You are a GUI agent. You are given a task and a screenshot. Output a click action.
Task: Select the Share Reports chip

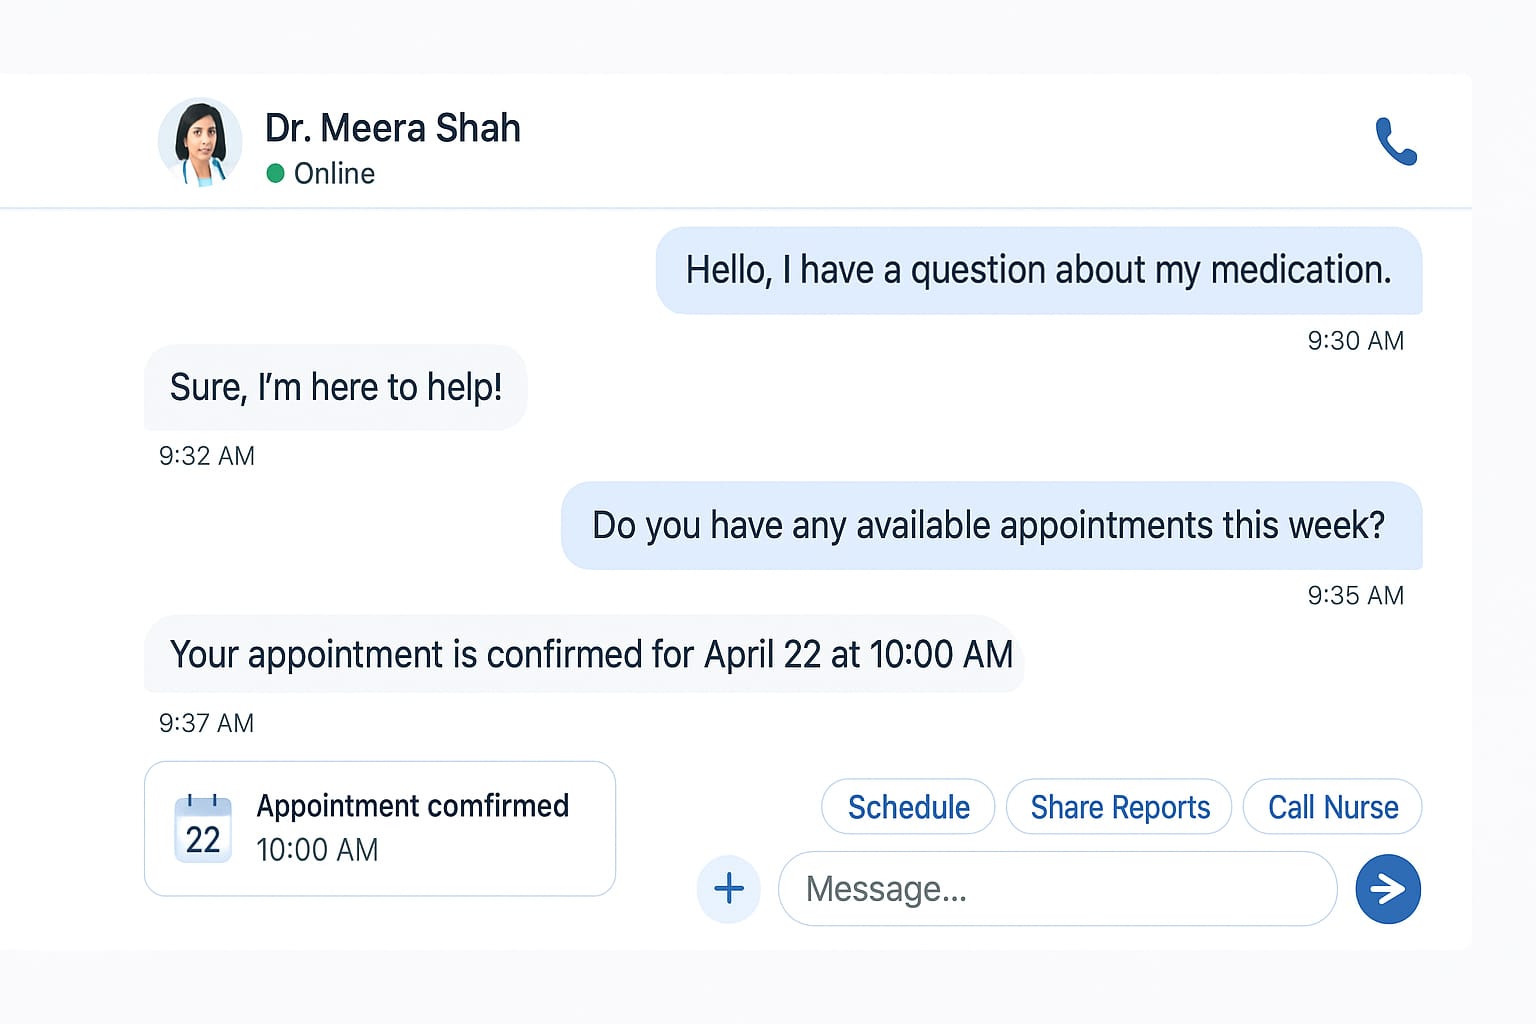point(1119,807)
